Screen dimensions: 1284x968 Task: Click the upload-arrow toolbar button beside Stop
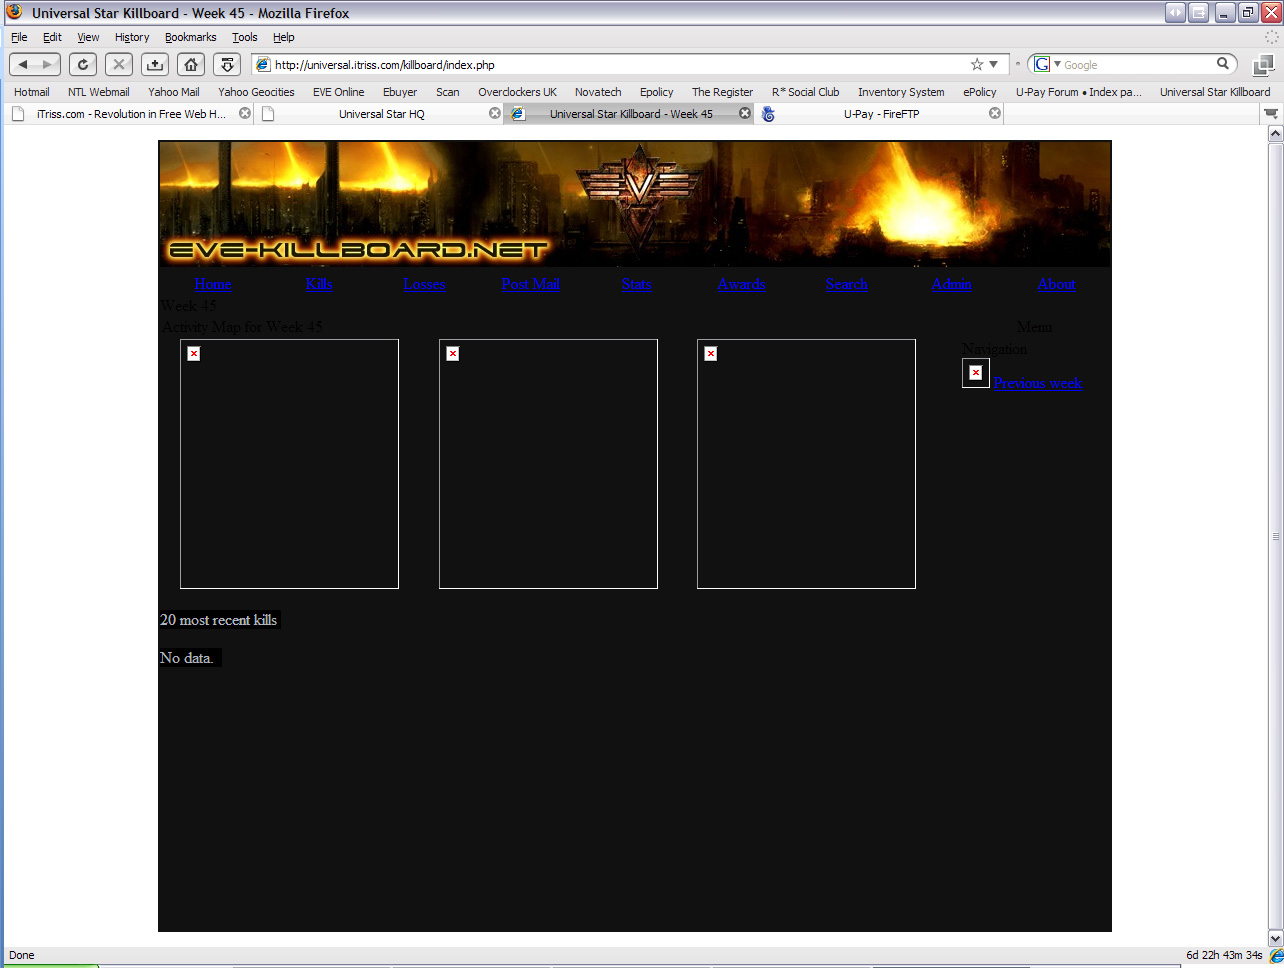click(155, 64)
